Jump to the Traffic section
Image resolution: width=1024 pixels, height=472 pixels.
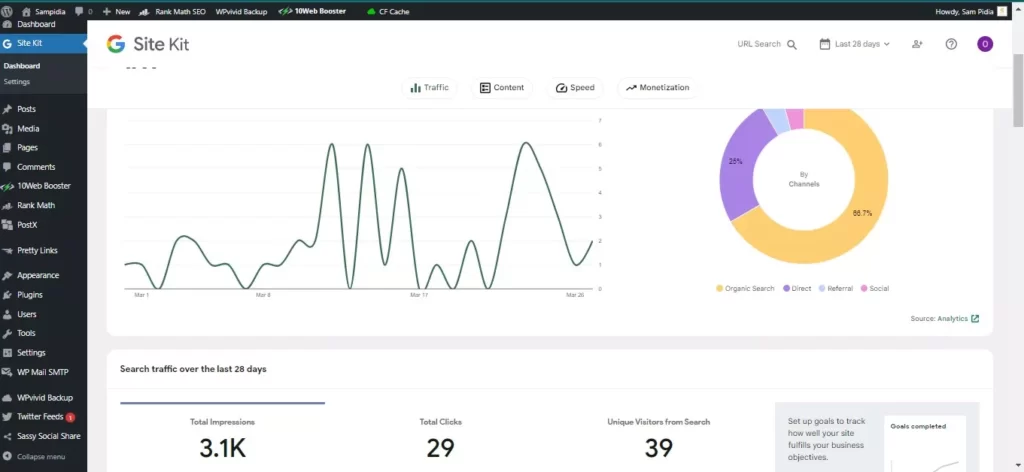point(430,87)
